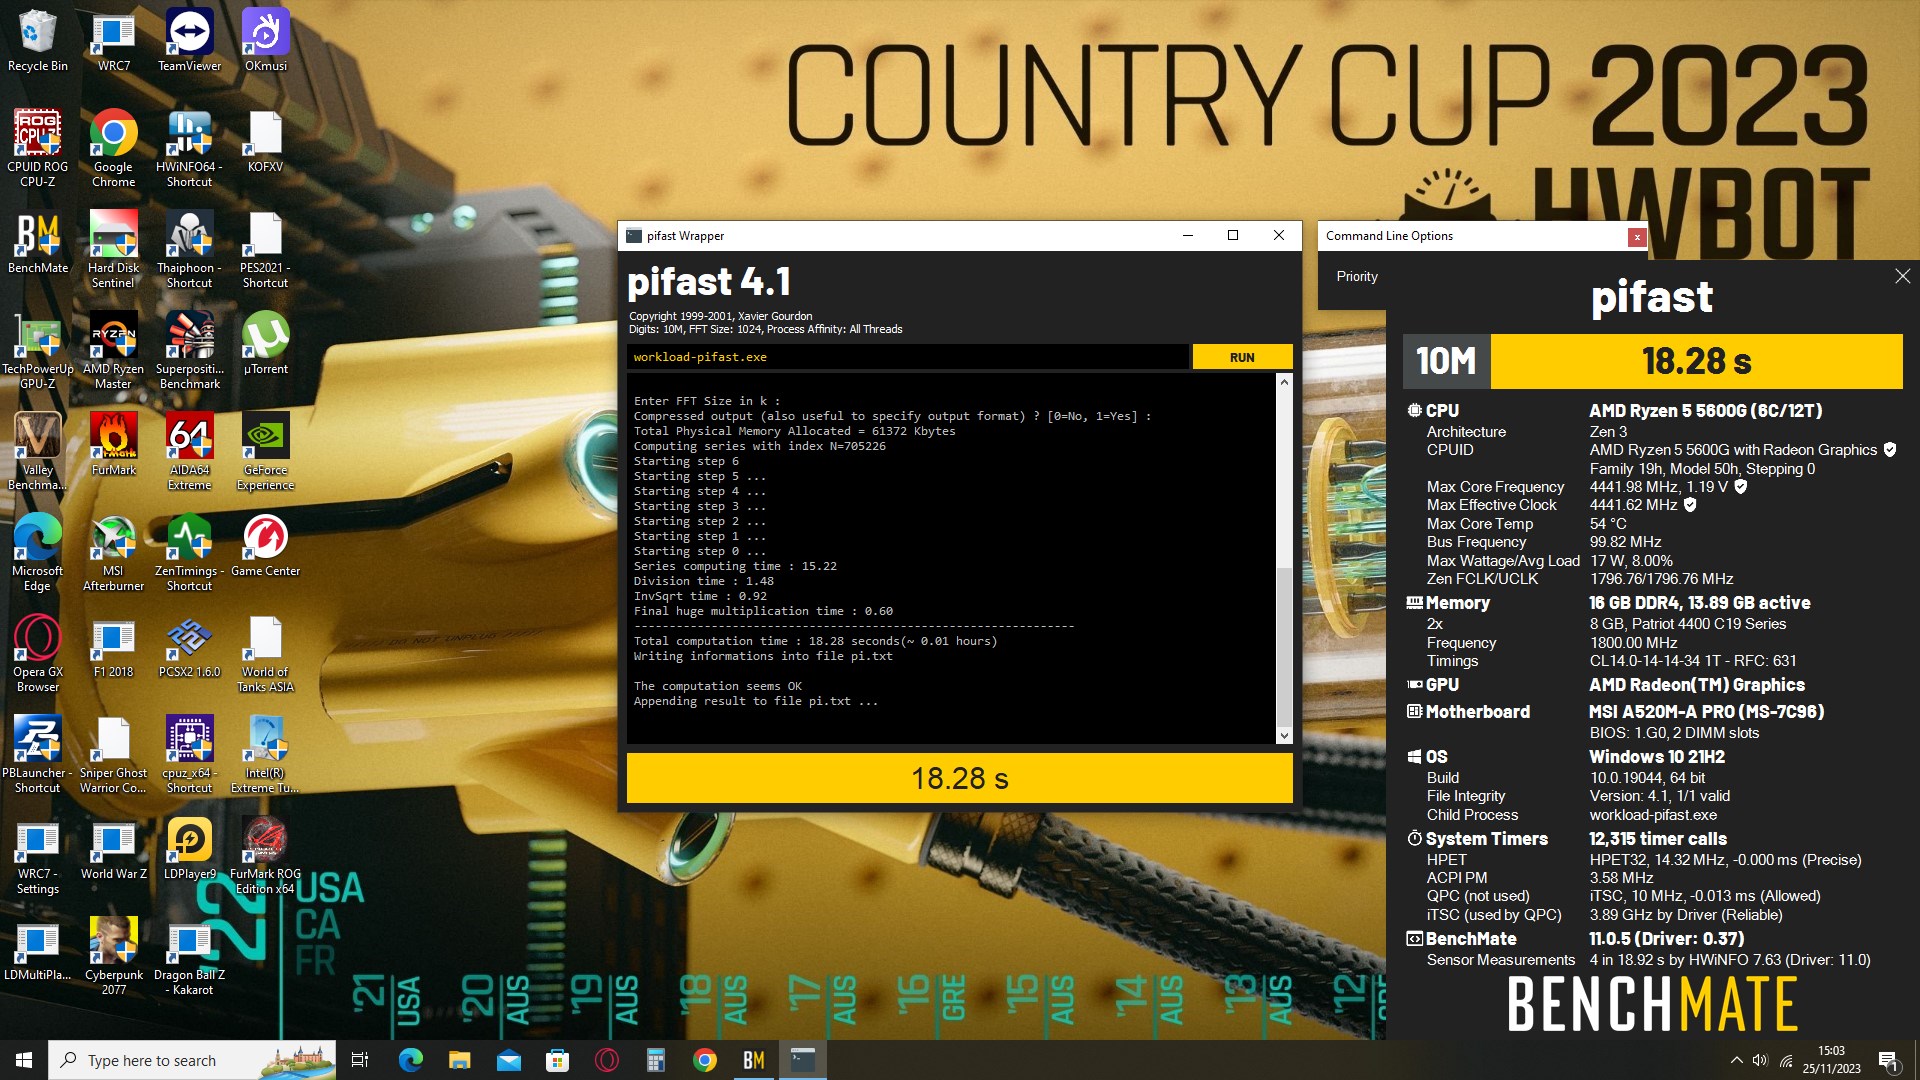Launch Dragon Ball Z Kakarot icon
This screenshot has height=1080, width=1920.
point(189,955)
